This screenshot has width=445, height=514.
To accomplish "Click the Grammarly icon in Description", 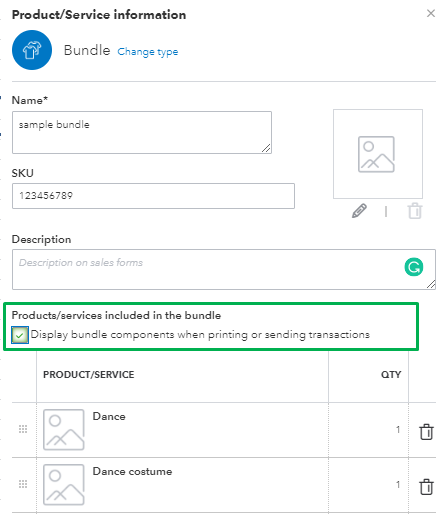I will point(414,267).
